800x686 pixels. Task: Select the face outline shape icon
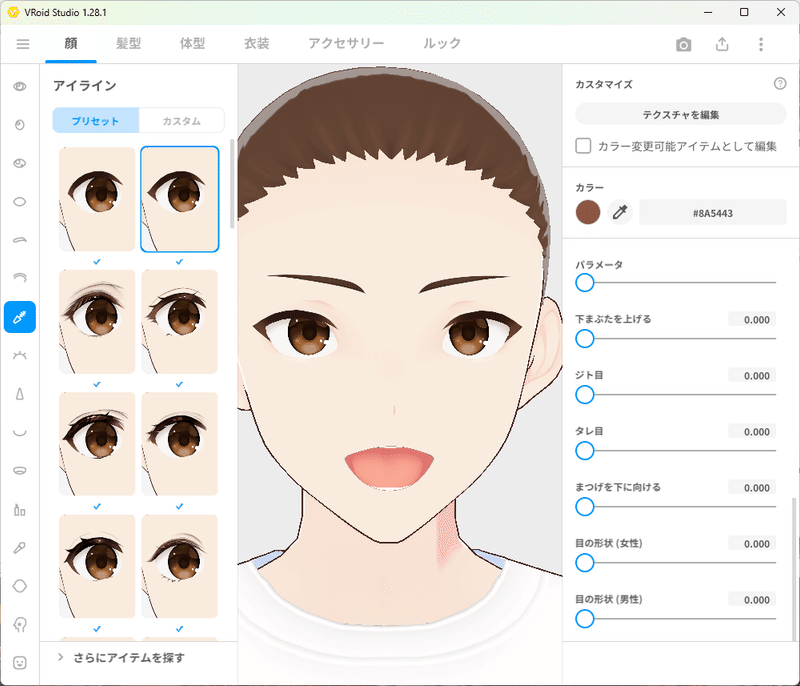click(20, 586)
